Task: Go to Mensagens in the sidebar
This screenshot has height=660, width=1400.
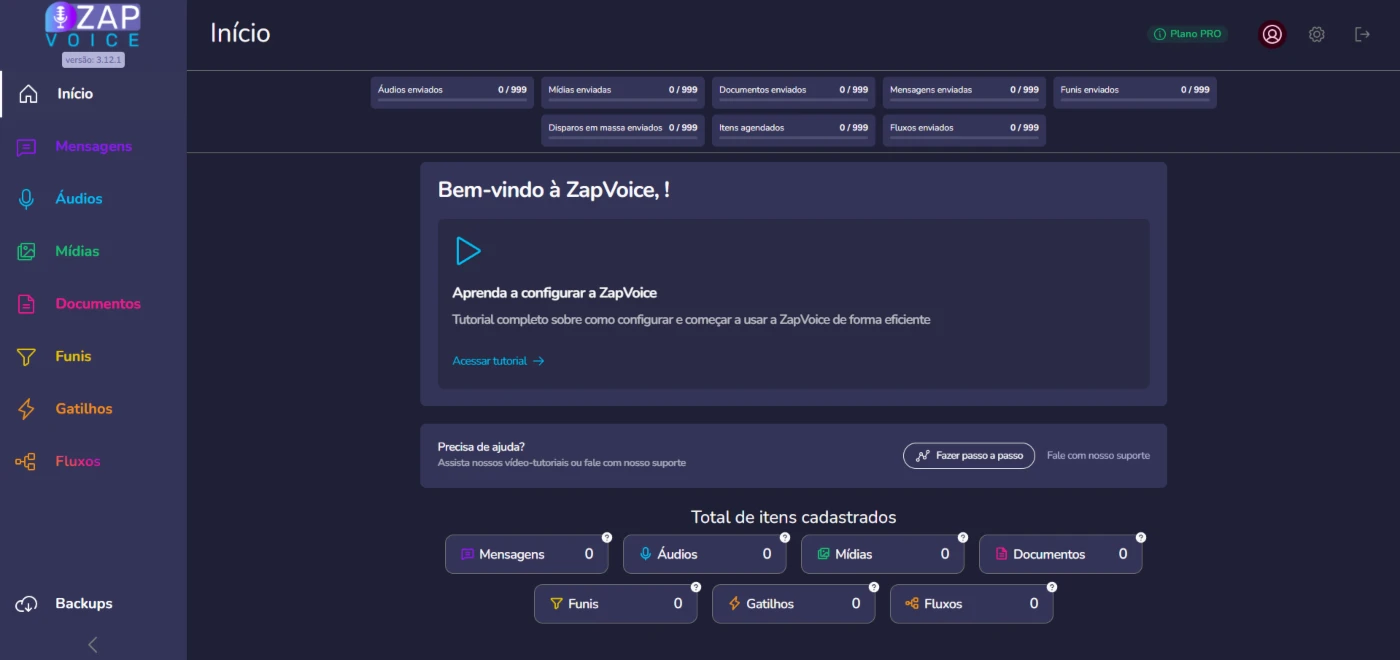Action: pyautogui.click(x=93, y=147)
